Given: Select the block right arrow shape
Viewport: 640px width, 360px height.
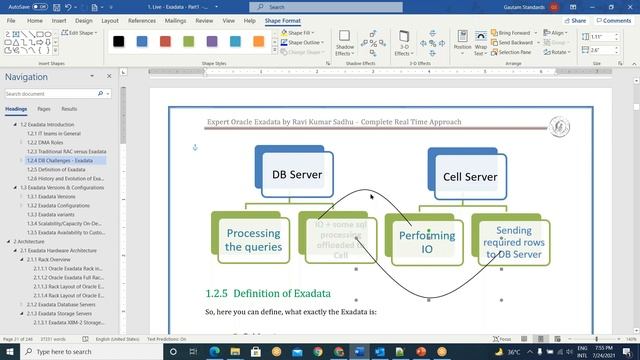Looking at the screenshot, I should 40,42.
